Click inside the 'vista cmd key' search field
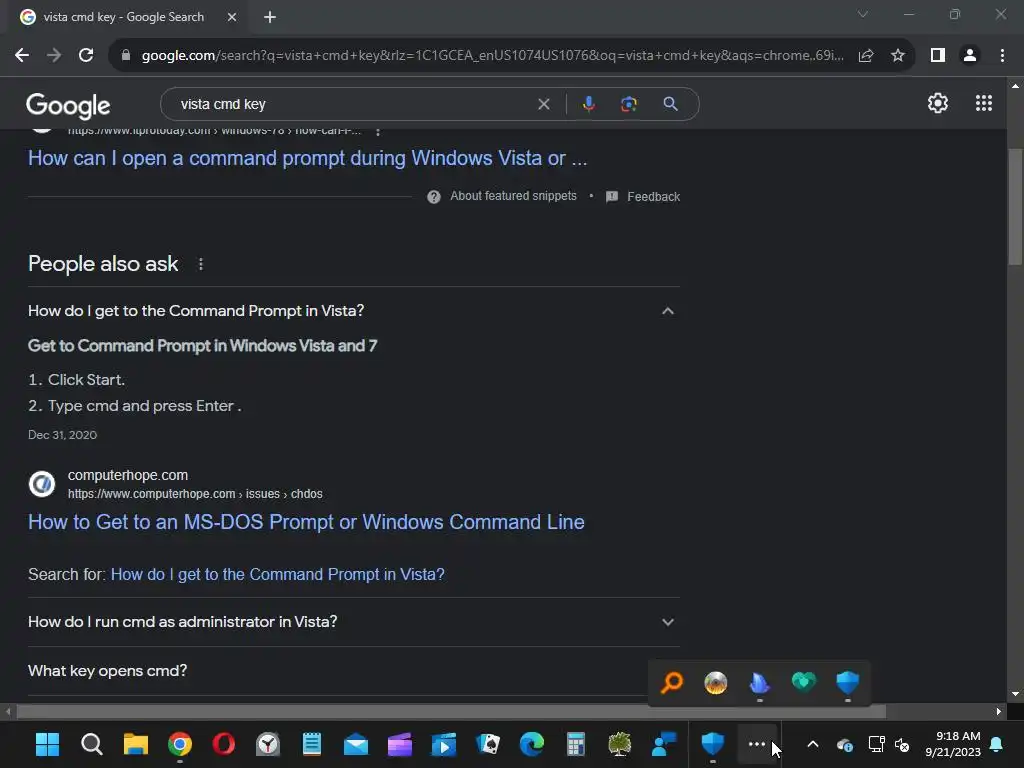 coord(353,104)
